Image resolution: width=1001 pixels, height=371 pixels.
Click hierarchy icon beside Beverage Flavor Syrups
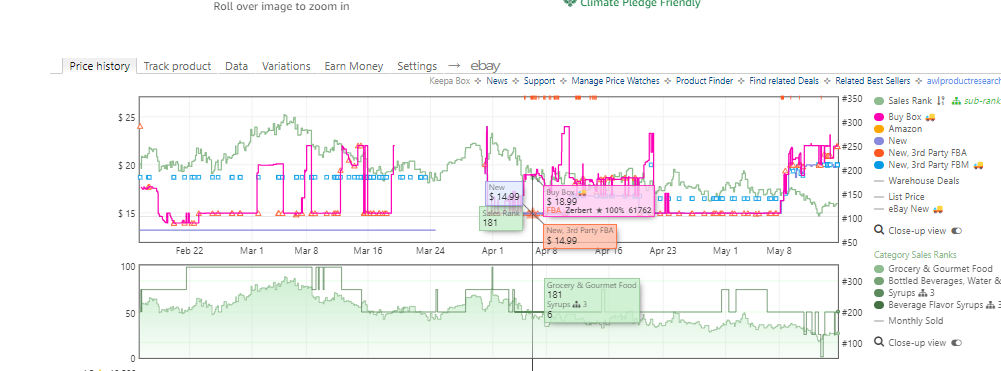990,305
